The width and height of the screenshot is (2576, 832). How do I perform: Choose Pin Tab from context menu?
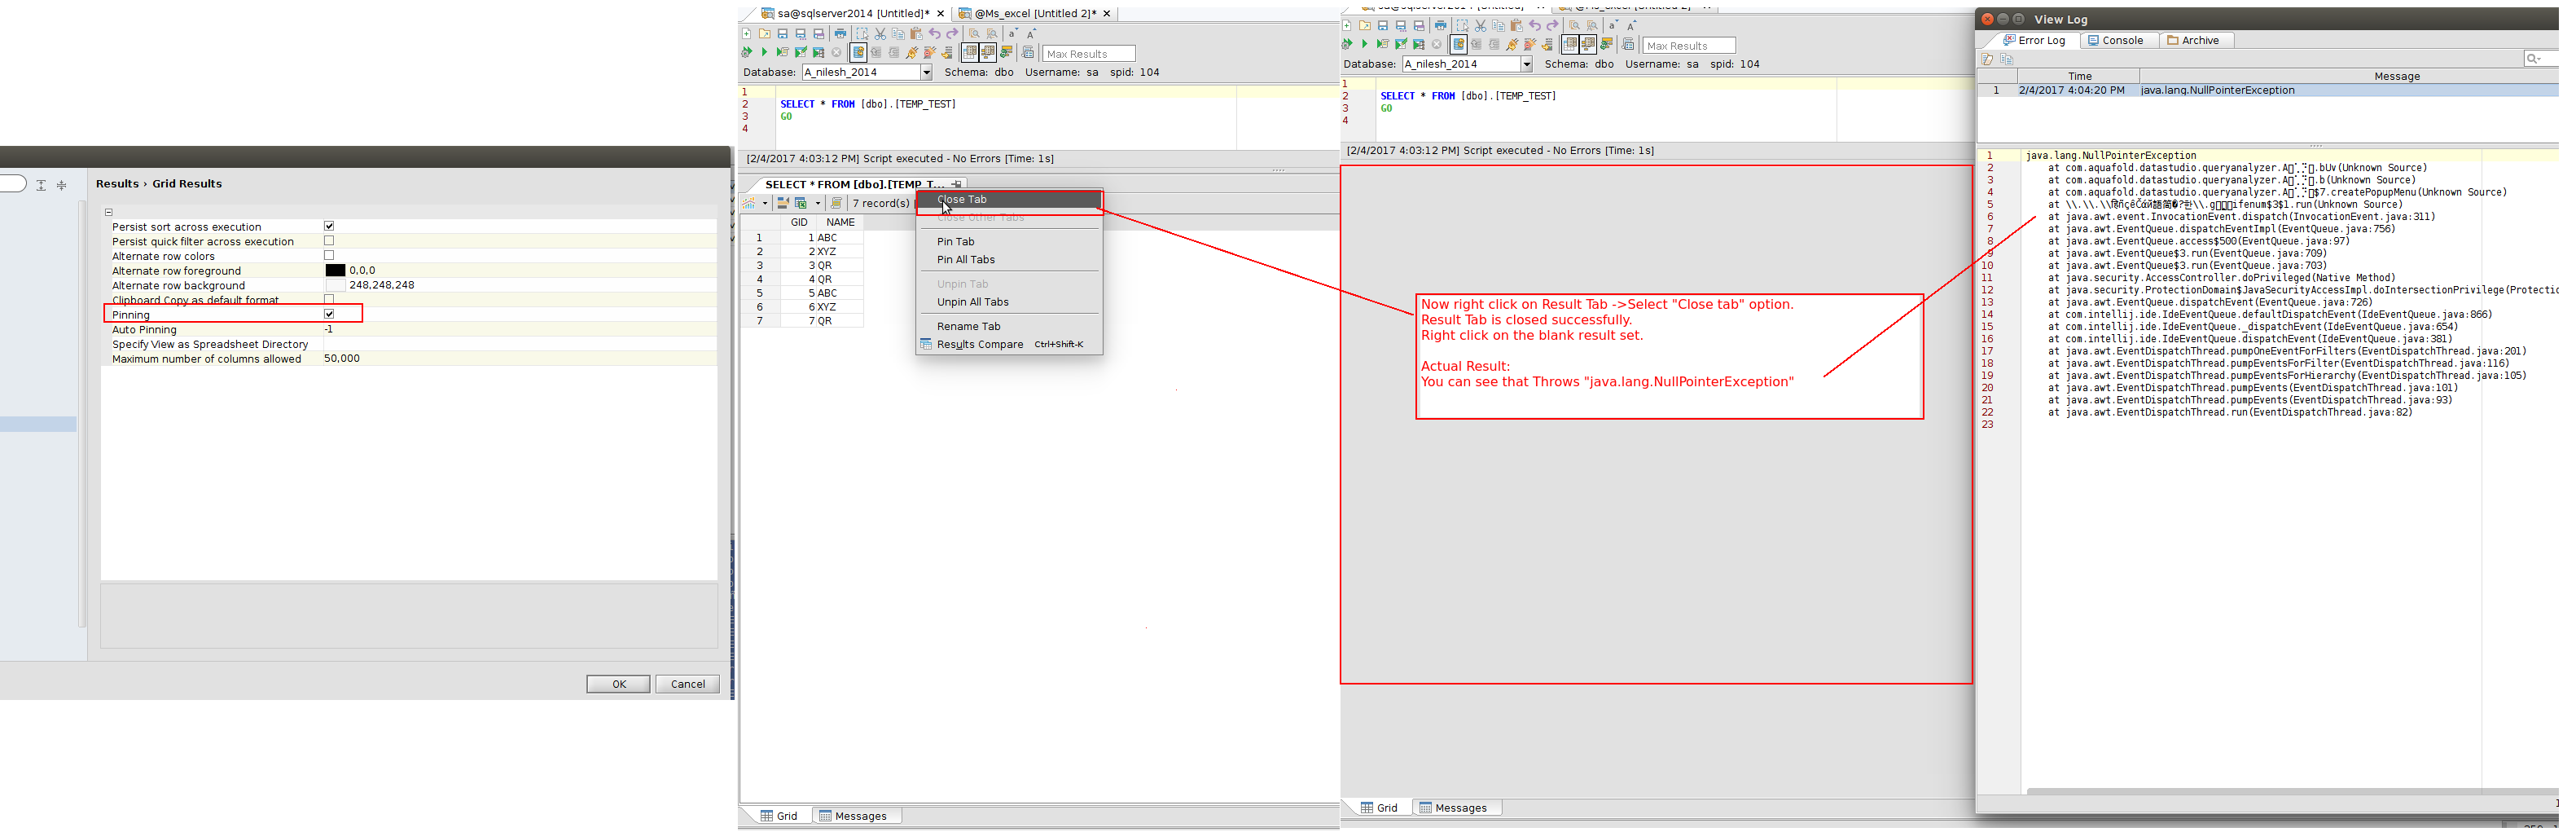pos(1010,241)
